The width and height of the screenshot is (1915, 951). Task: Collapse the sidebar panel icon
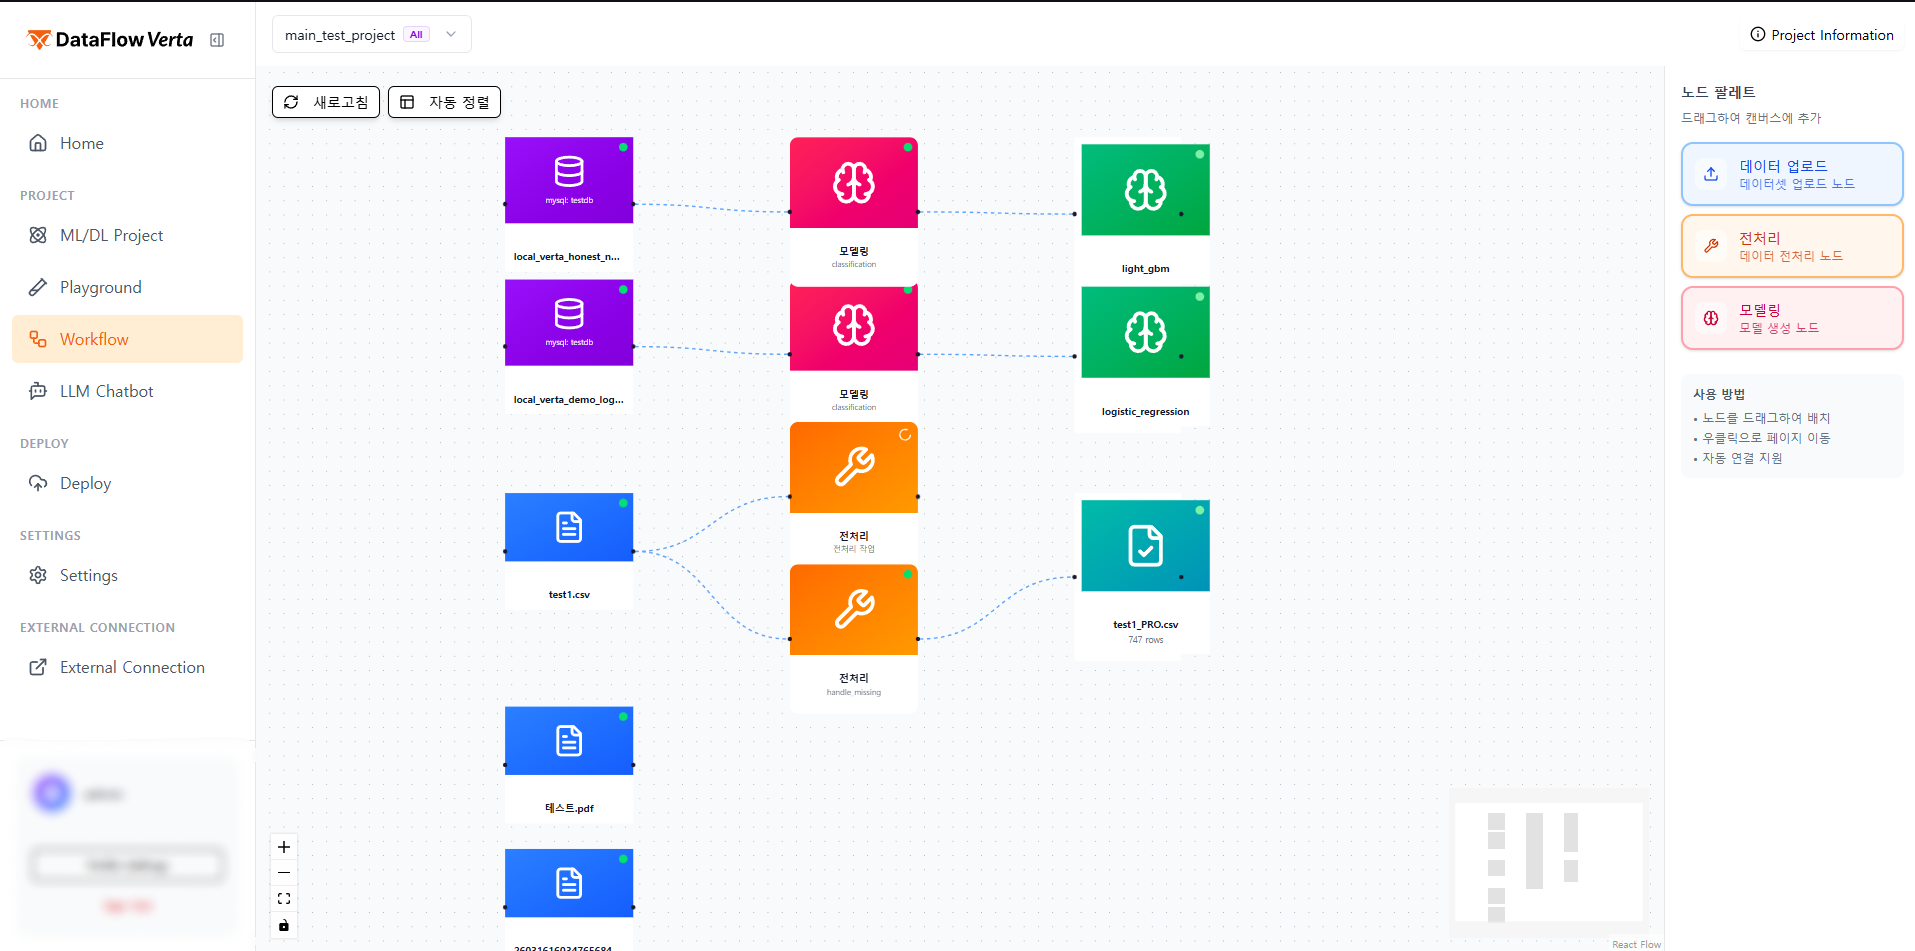pyautogui.click(x=217, y=40)
